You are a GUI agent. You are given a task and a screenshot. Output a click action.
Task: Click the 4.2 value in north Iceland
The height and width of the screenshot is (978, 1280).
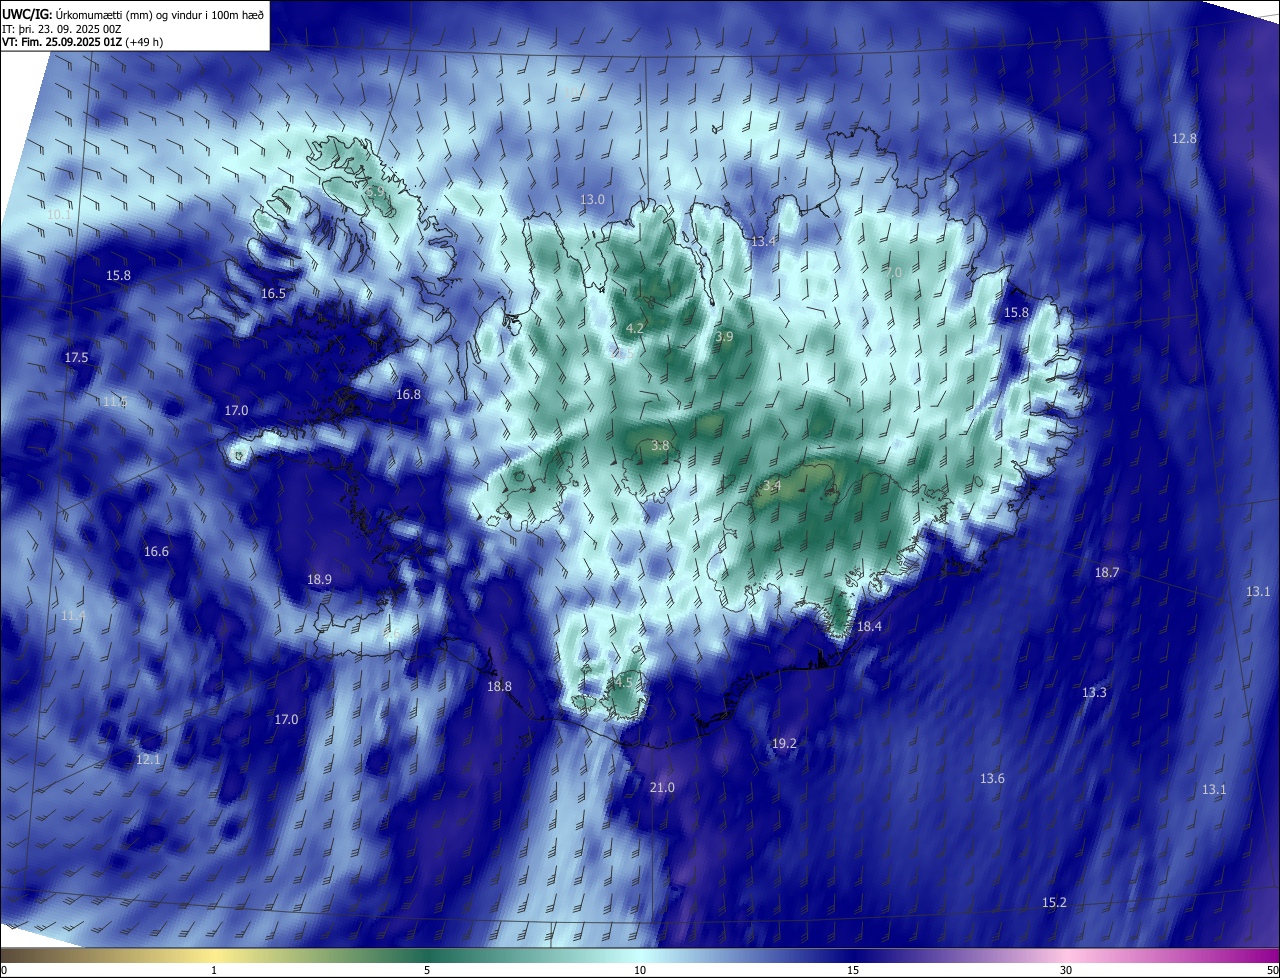(635, 329)
